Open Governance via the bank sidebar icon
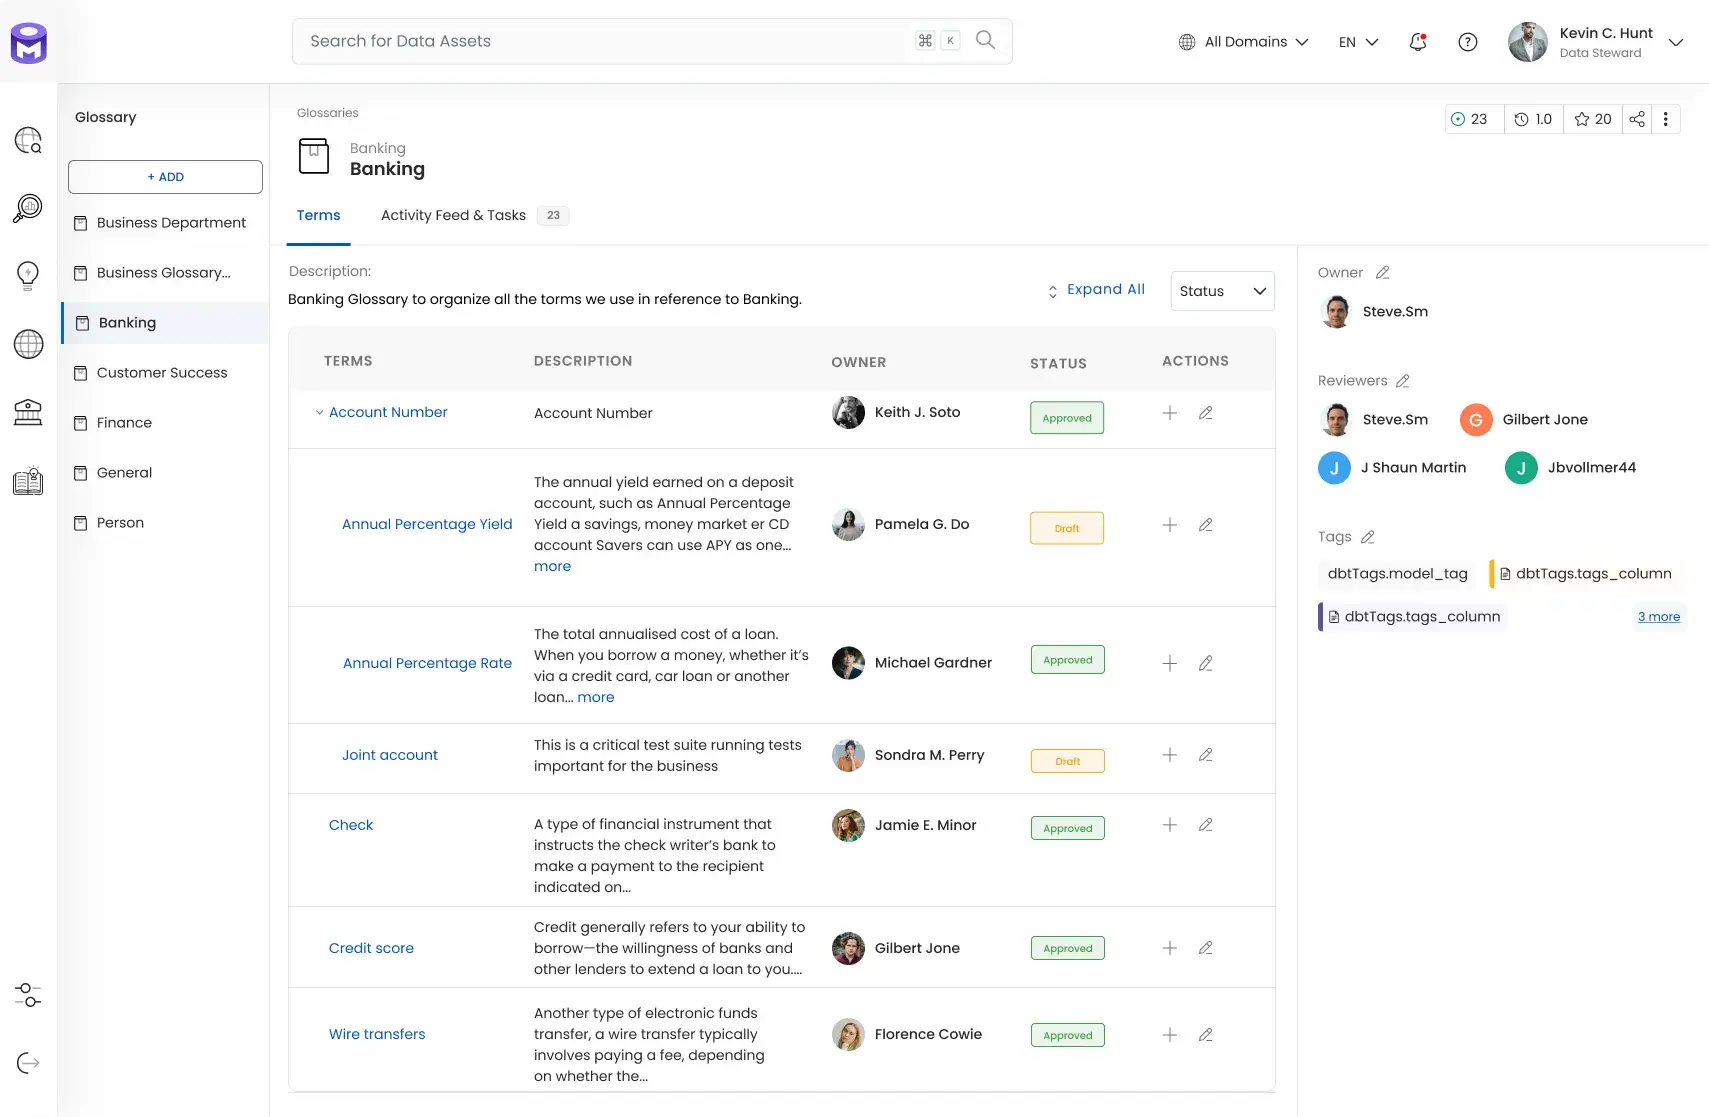The image size is (1709, 1117). pyautogui.click(x=28, y=412)
